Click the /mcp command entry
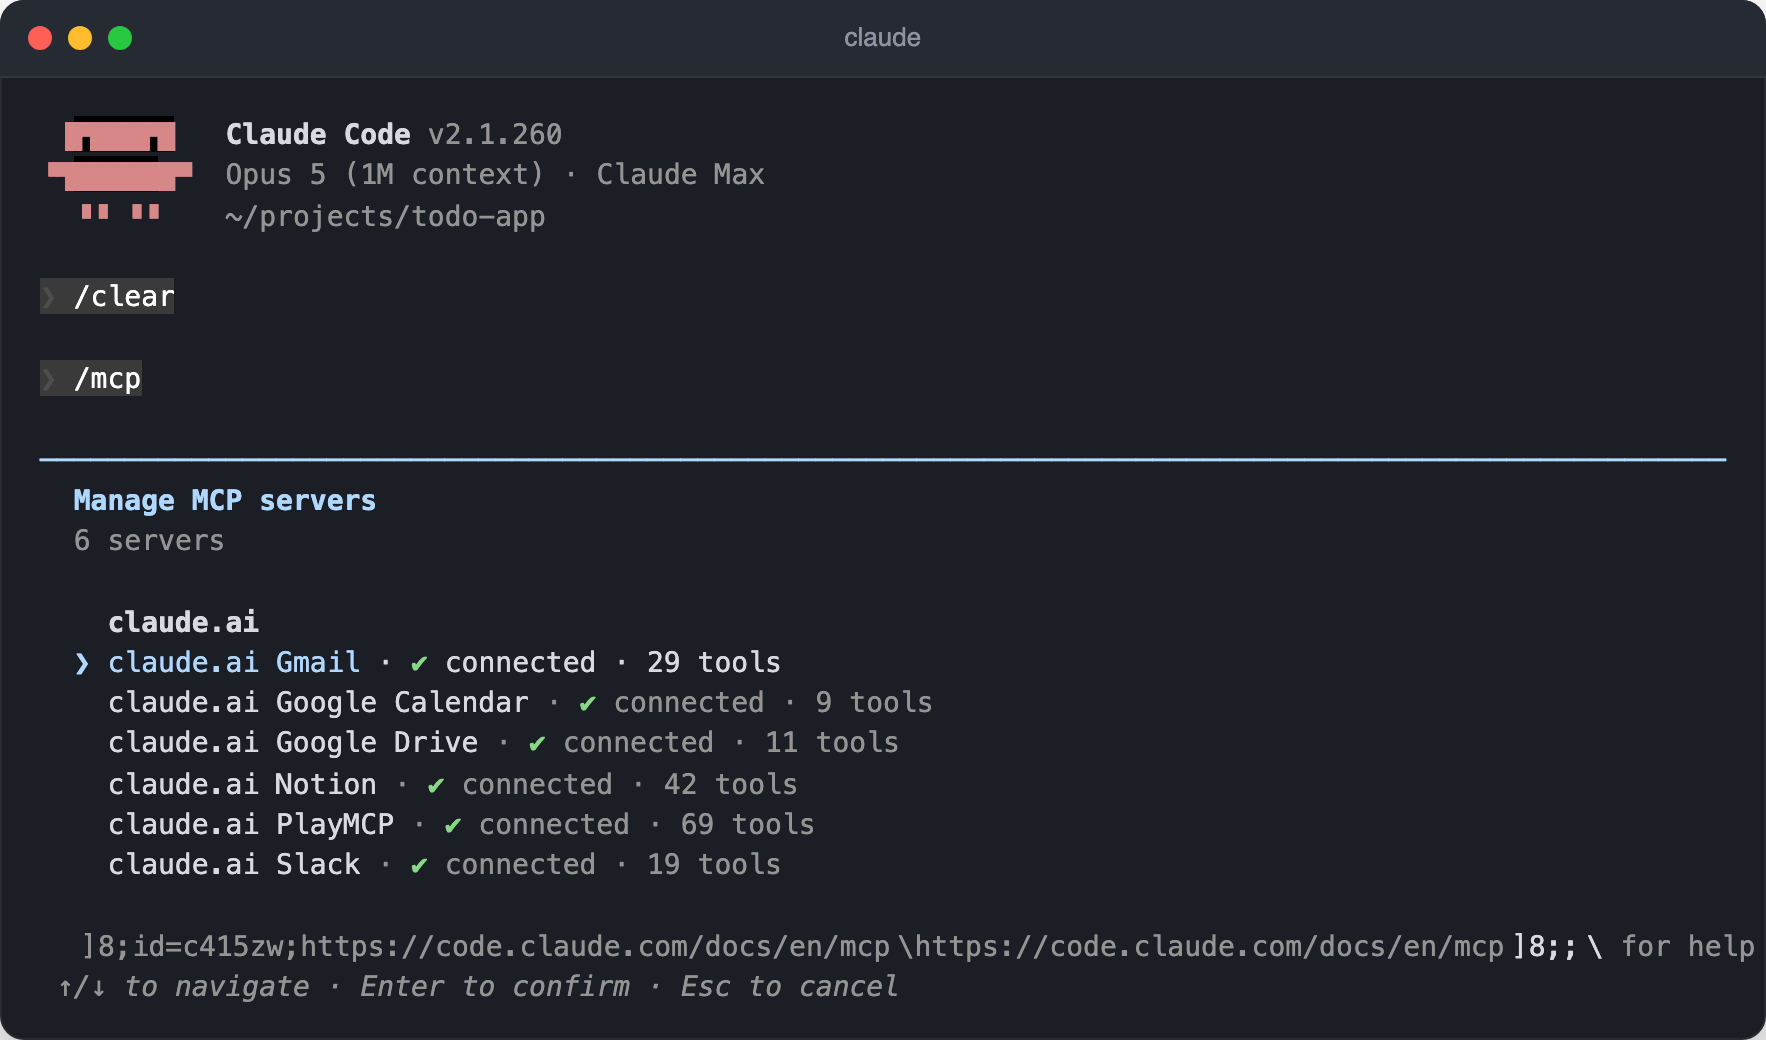 tap(91, 378)
